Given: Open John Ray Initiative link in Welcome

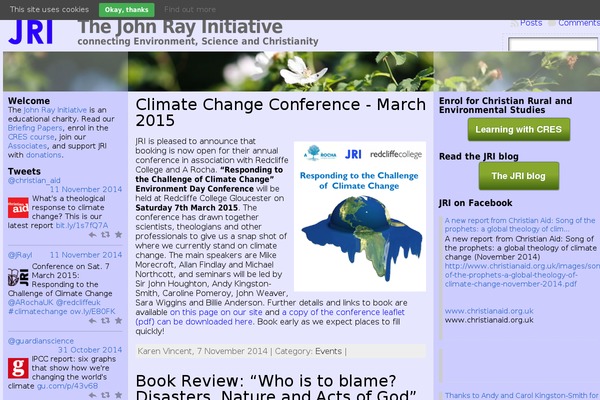Looking at the screenshot, I should (55, 110).
